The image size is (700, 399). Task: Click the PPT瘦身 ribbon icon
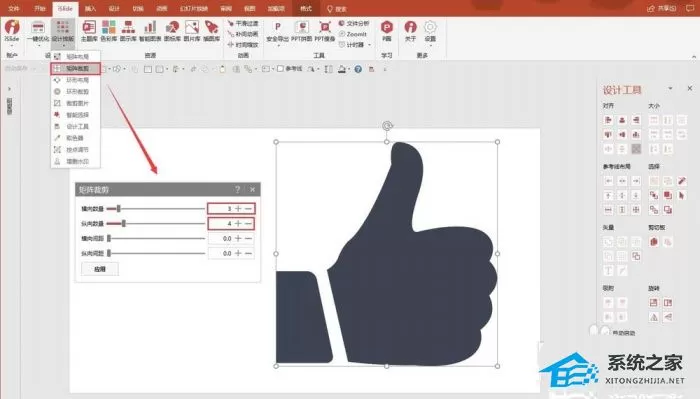pos(325,31)
